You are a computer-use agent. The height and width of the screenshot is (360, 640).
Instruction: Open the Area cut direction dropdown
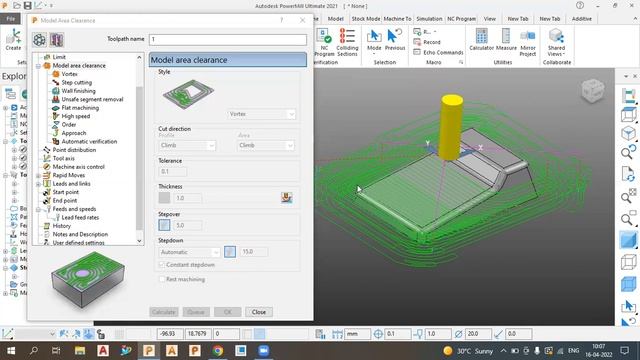265,145
